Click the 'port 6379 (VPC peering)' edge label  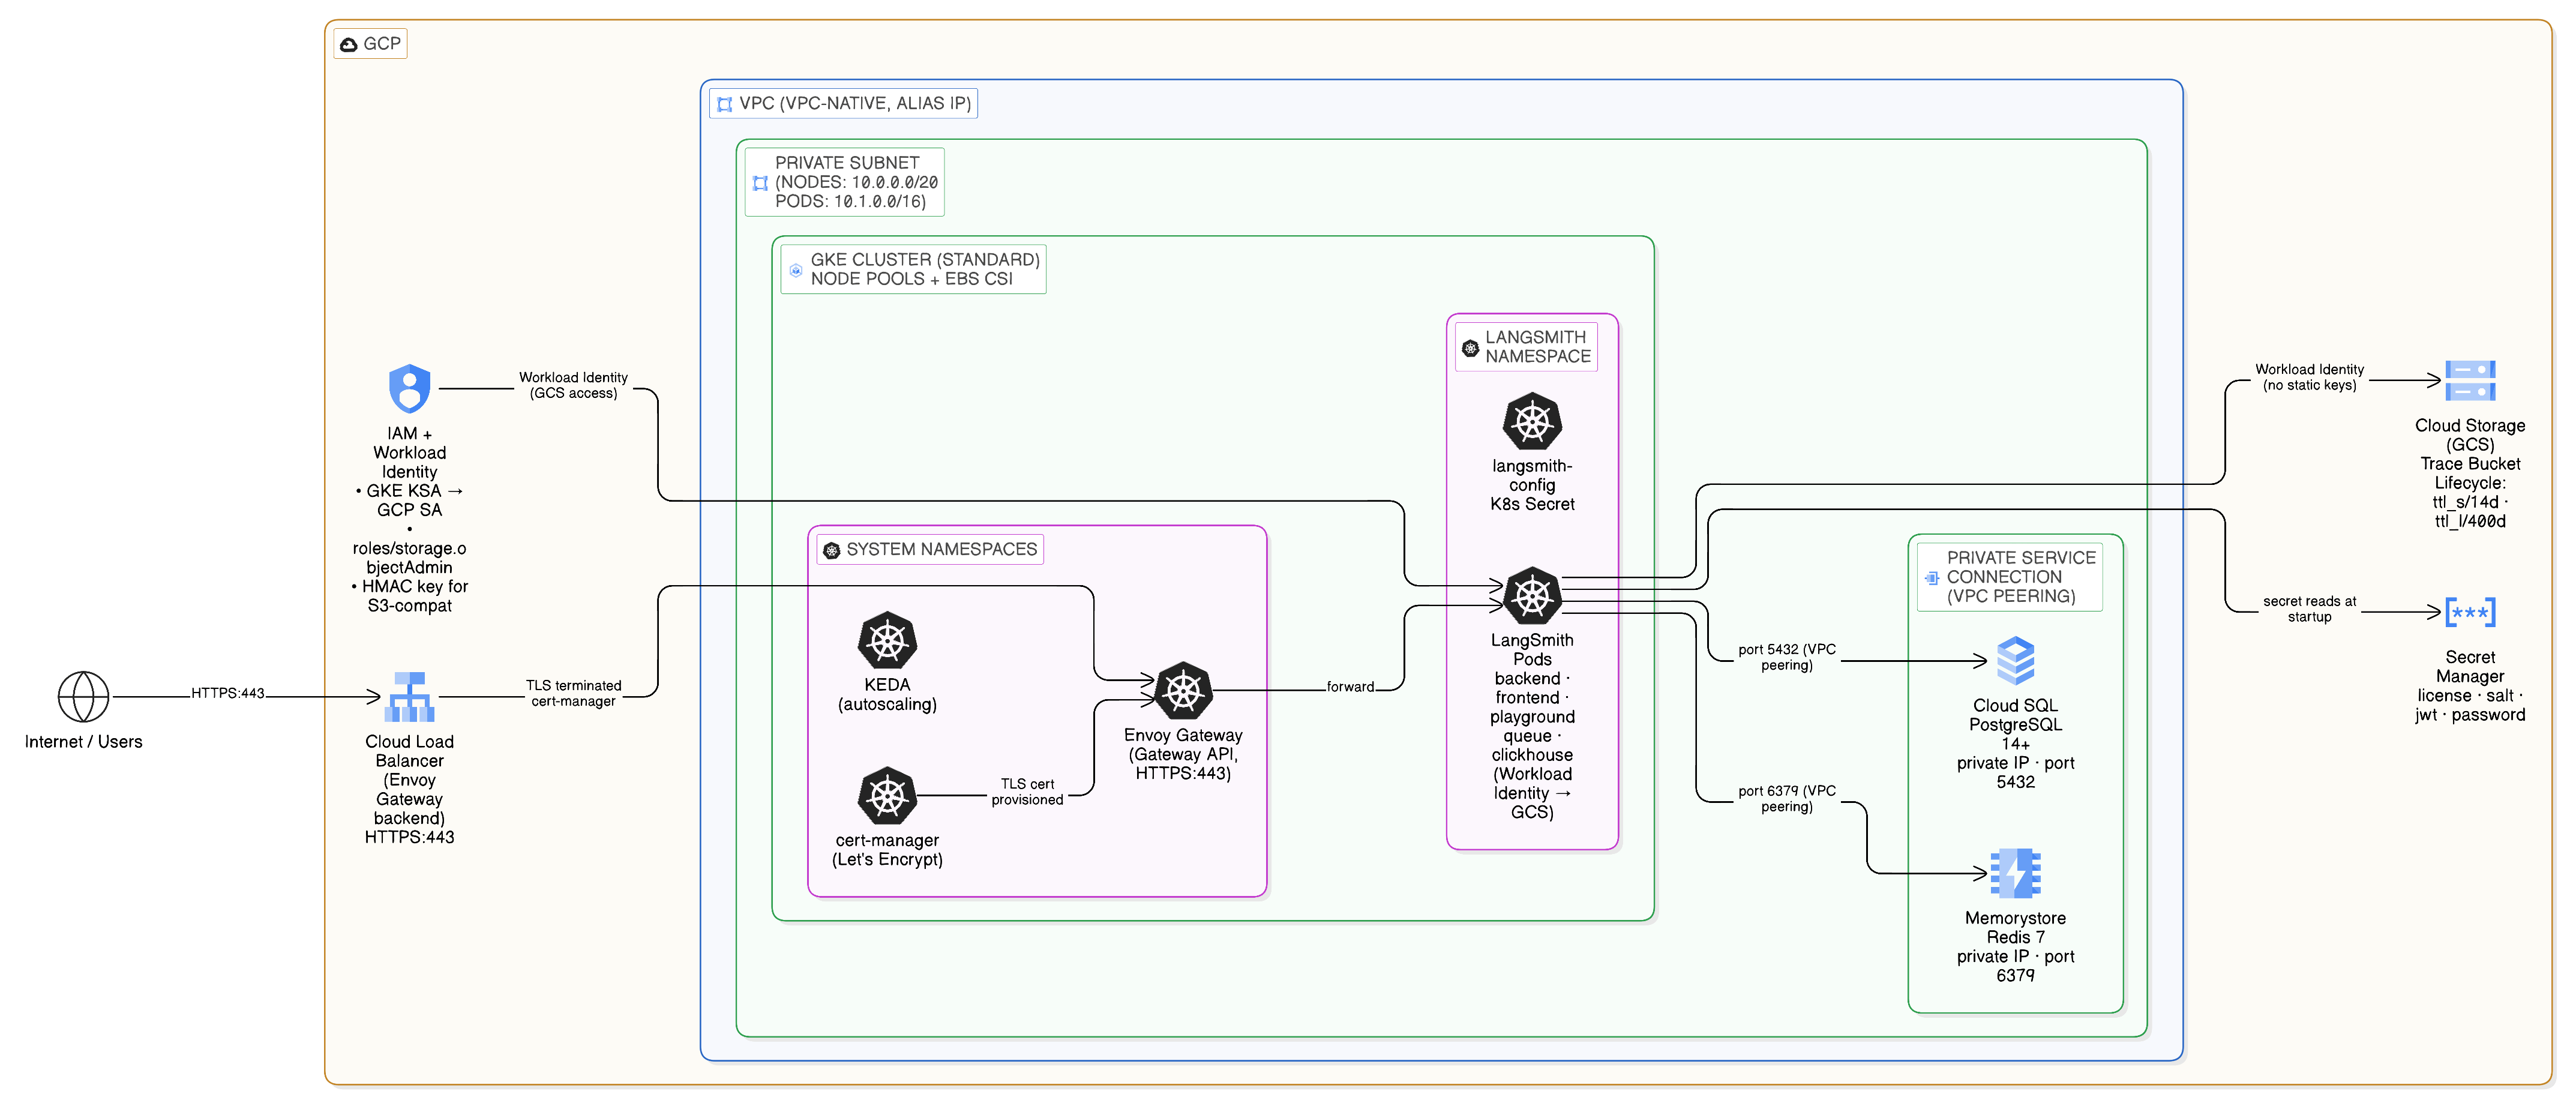point(1787,799)
